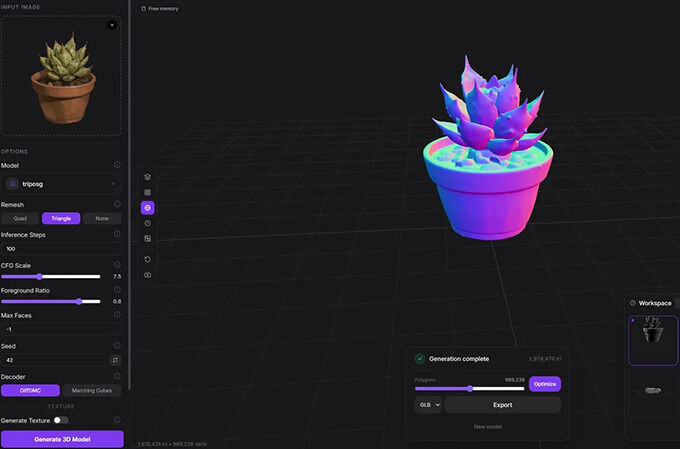The width and height of the screenshot is (680, 449).
Task: Click the top layers icon in viewport toolbar
Action: [x=148, y=176]
